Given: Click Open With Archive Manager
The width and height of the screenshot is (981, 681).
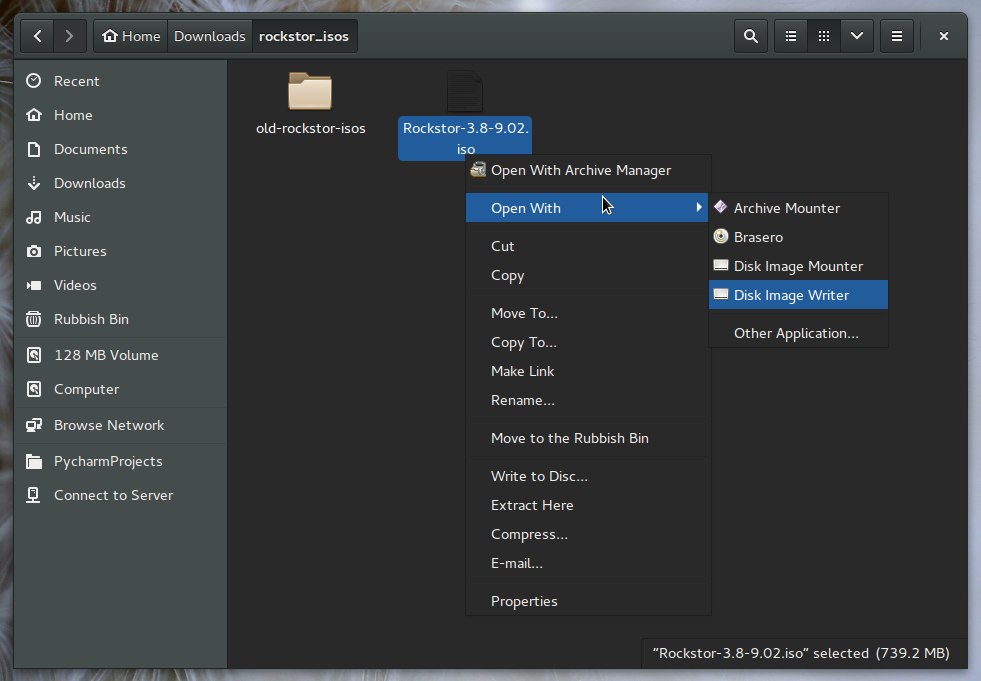Looking at the screenshot, I should 580,170.
